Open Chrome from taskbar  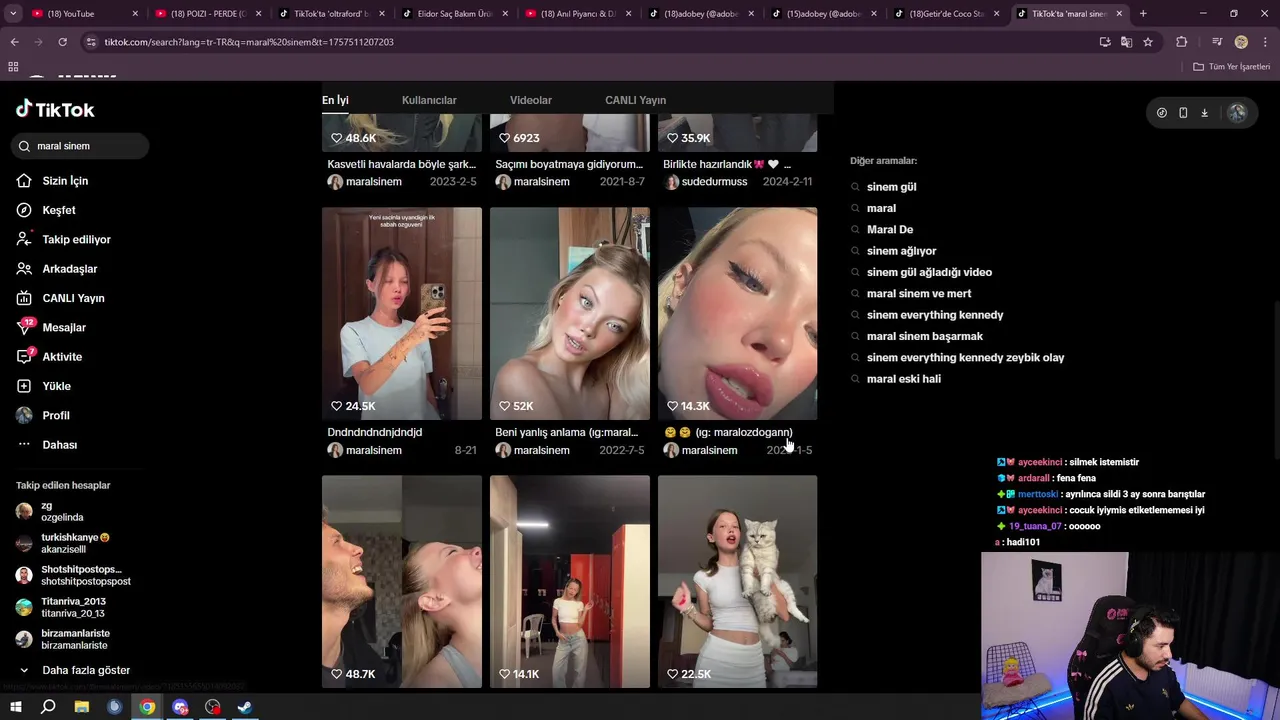pyautogui.click(x=147, y=707)
